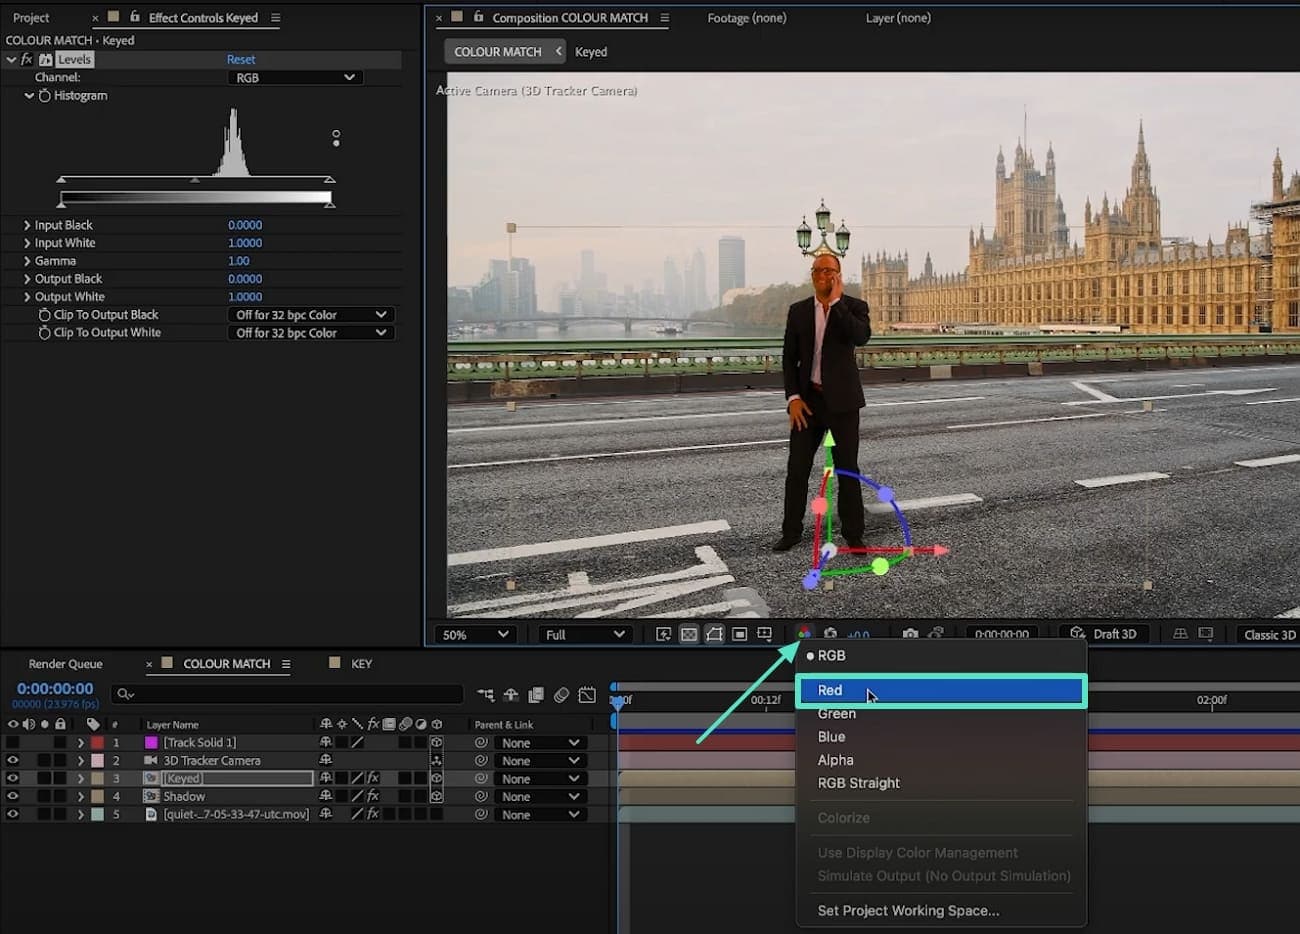Open the Channel RGB dropdown
The image size is (1300, 934).
point(295,78)
